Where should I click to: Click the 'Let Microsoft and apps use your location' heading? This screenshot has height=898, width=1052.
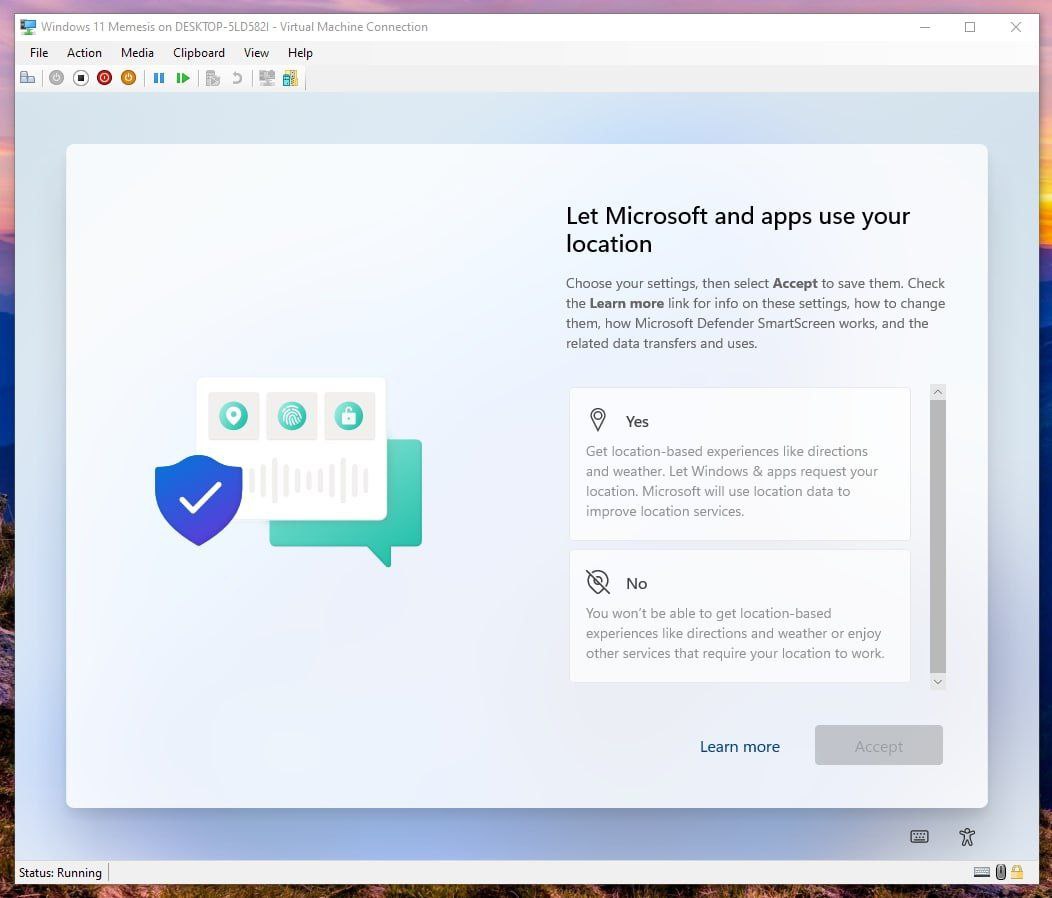(737, 230)
